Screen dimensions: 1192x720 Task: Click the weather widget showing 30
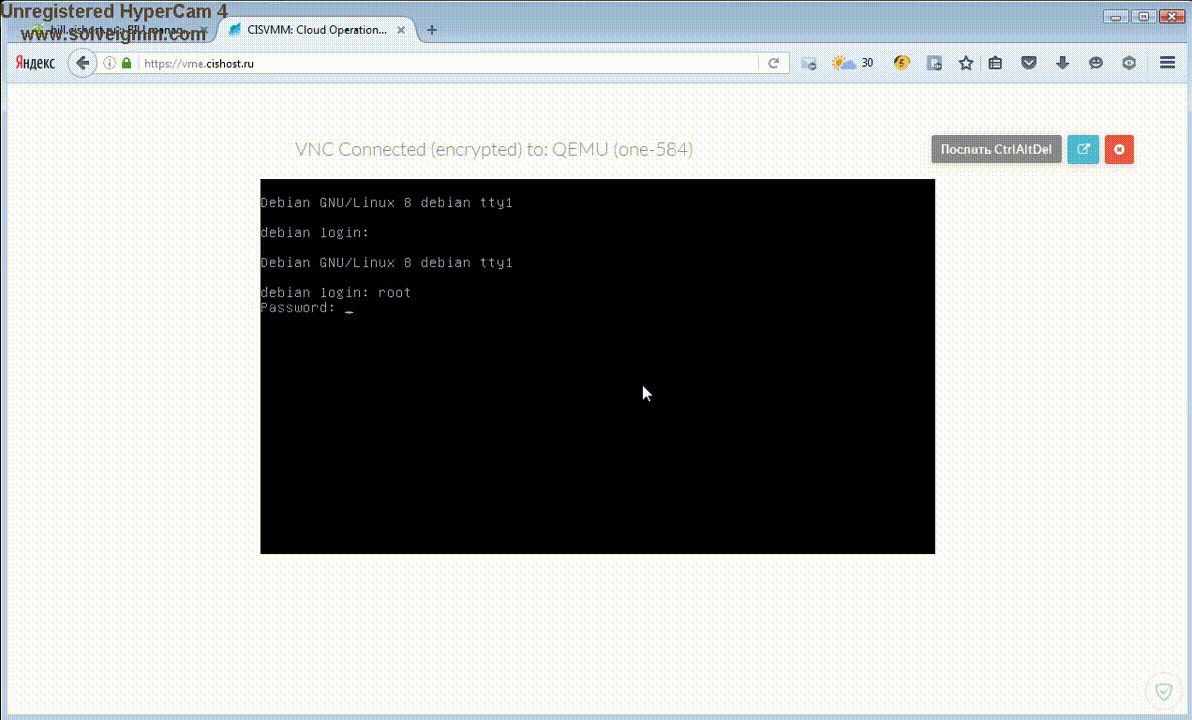click(x=852, y=63)
